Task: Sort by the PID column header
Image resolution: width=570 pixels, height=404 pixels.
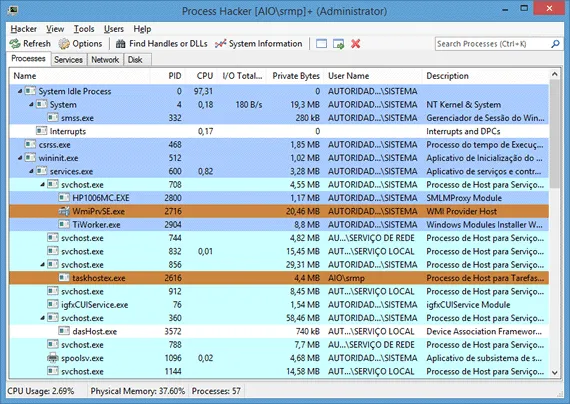Action: tap(168, 76)
